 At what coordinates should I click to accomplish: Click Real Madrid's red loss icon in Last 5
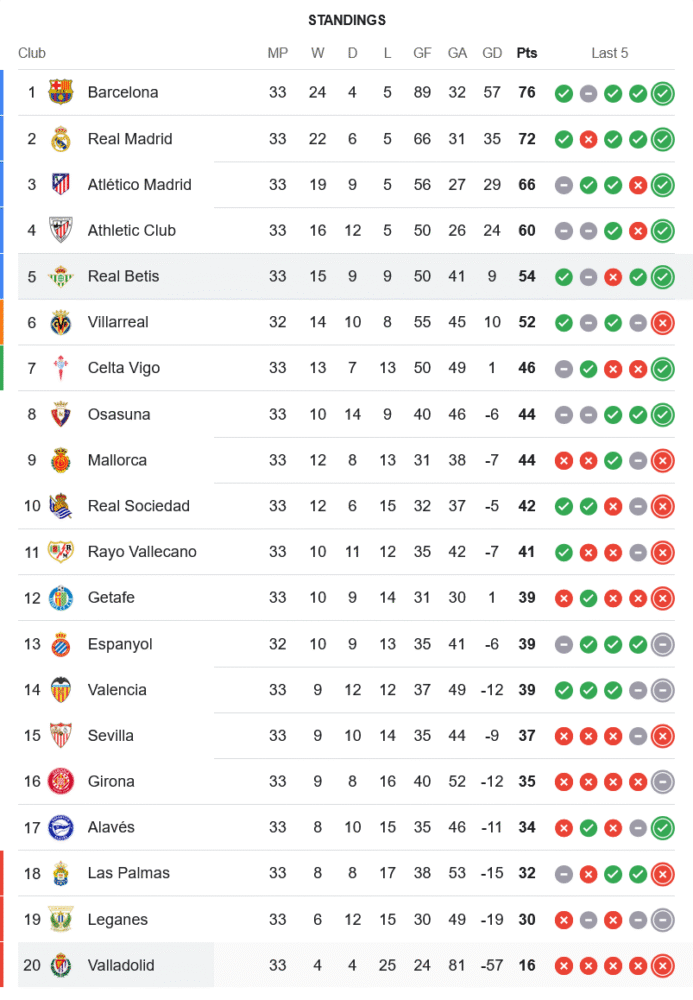coord(588,139)
